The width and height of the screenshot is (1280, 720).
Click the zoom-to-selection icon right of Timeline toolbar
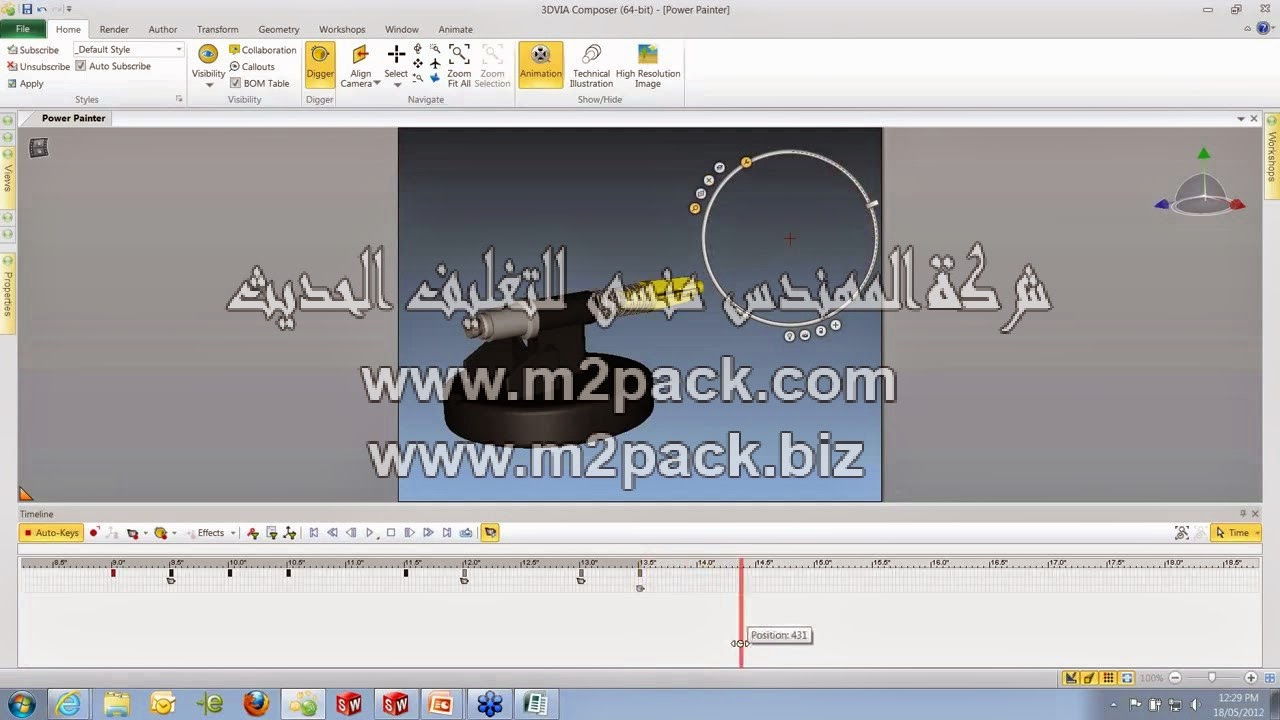(x=1182, y=533)
